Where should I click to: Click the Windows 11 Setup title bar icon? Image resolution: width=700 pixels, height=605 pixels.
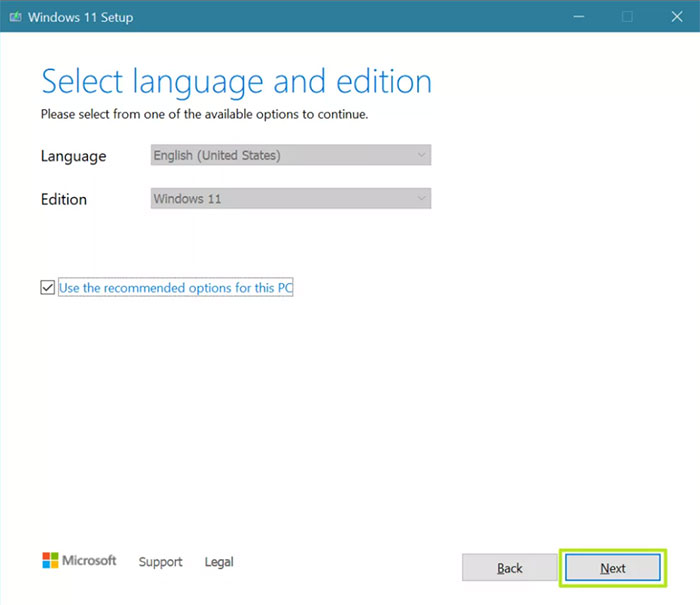click(14, 17)
